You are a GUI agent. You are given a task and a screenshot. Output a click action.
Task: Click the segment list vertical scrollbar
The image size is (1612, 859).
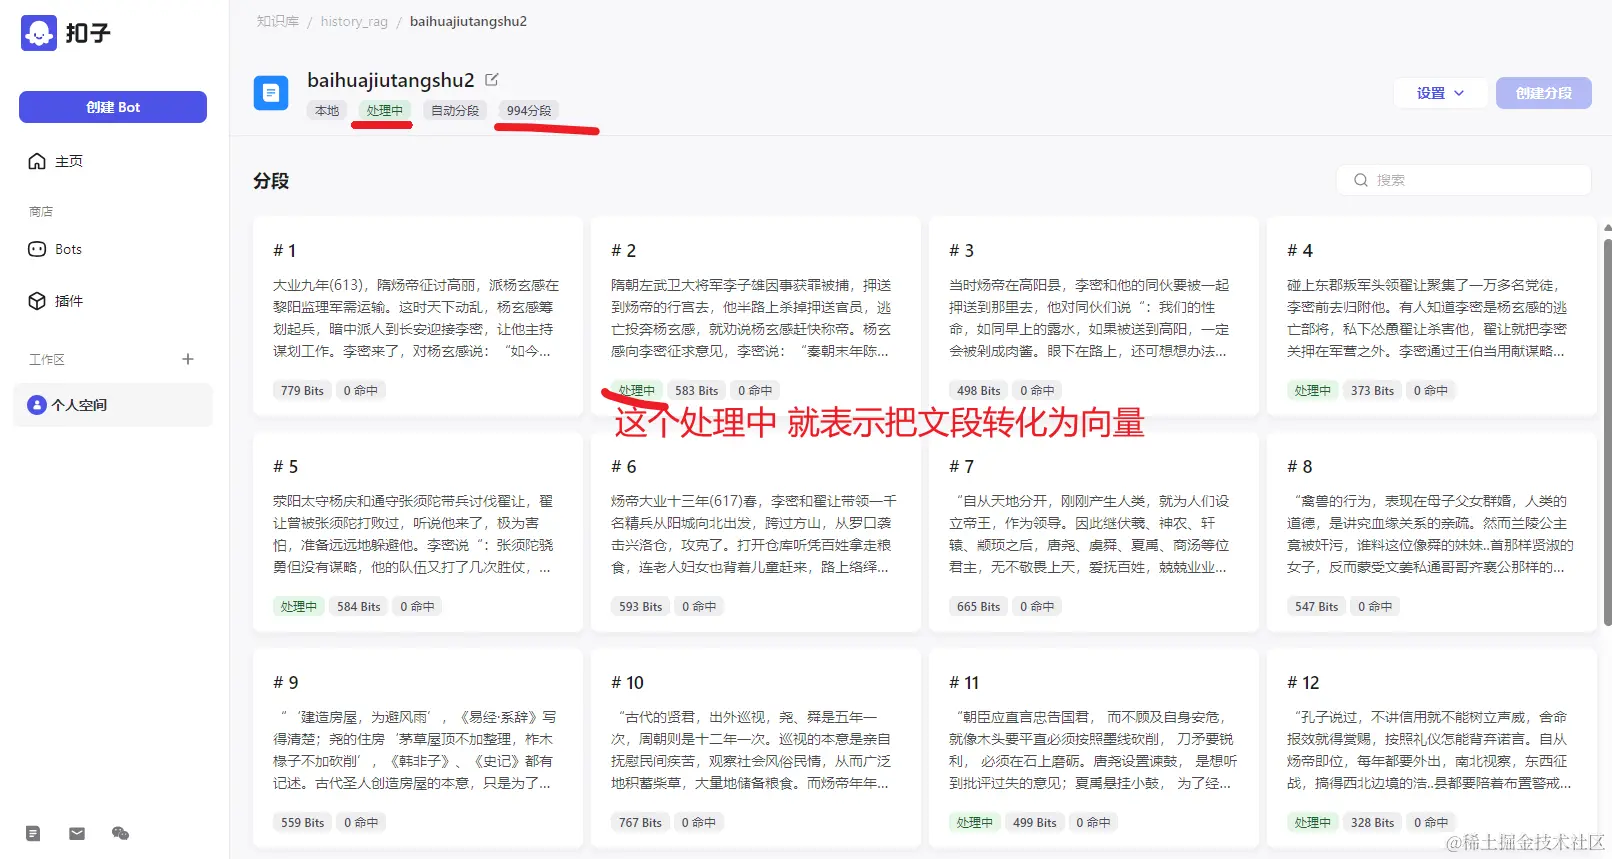pos(1607,430)
